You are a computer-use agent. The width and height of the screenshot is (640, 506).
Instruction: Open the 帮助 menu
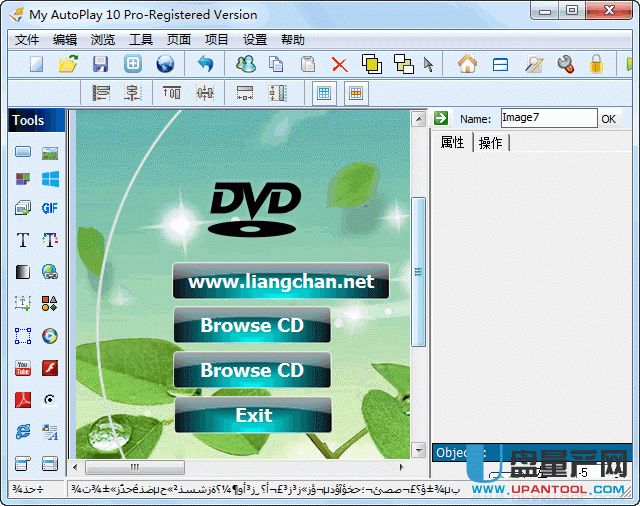pos(293,40)
